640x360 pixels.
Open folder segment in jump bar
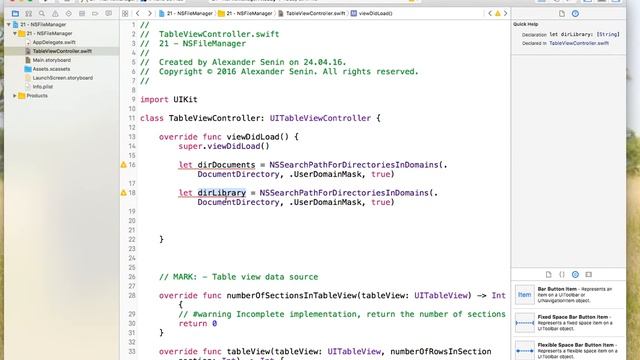click(x=245, y=13)
